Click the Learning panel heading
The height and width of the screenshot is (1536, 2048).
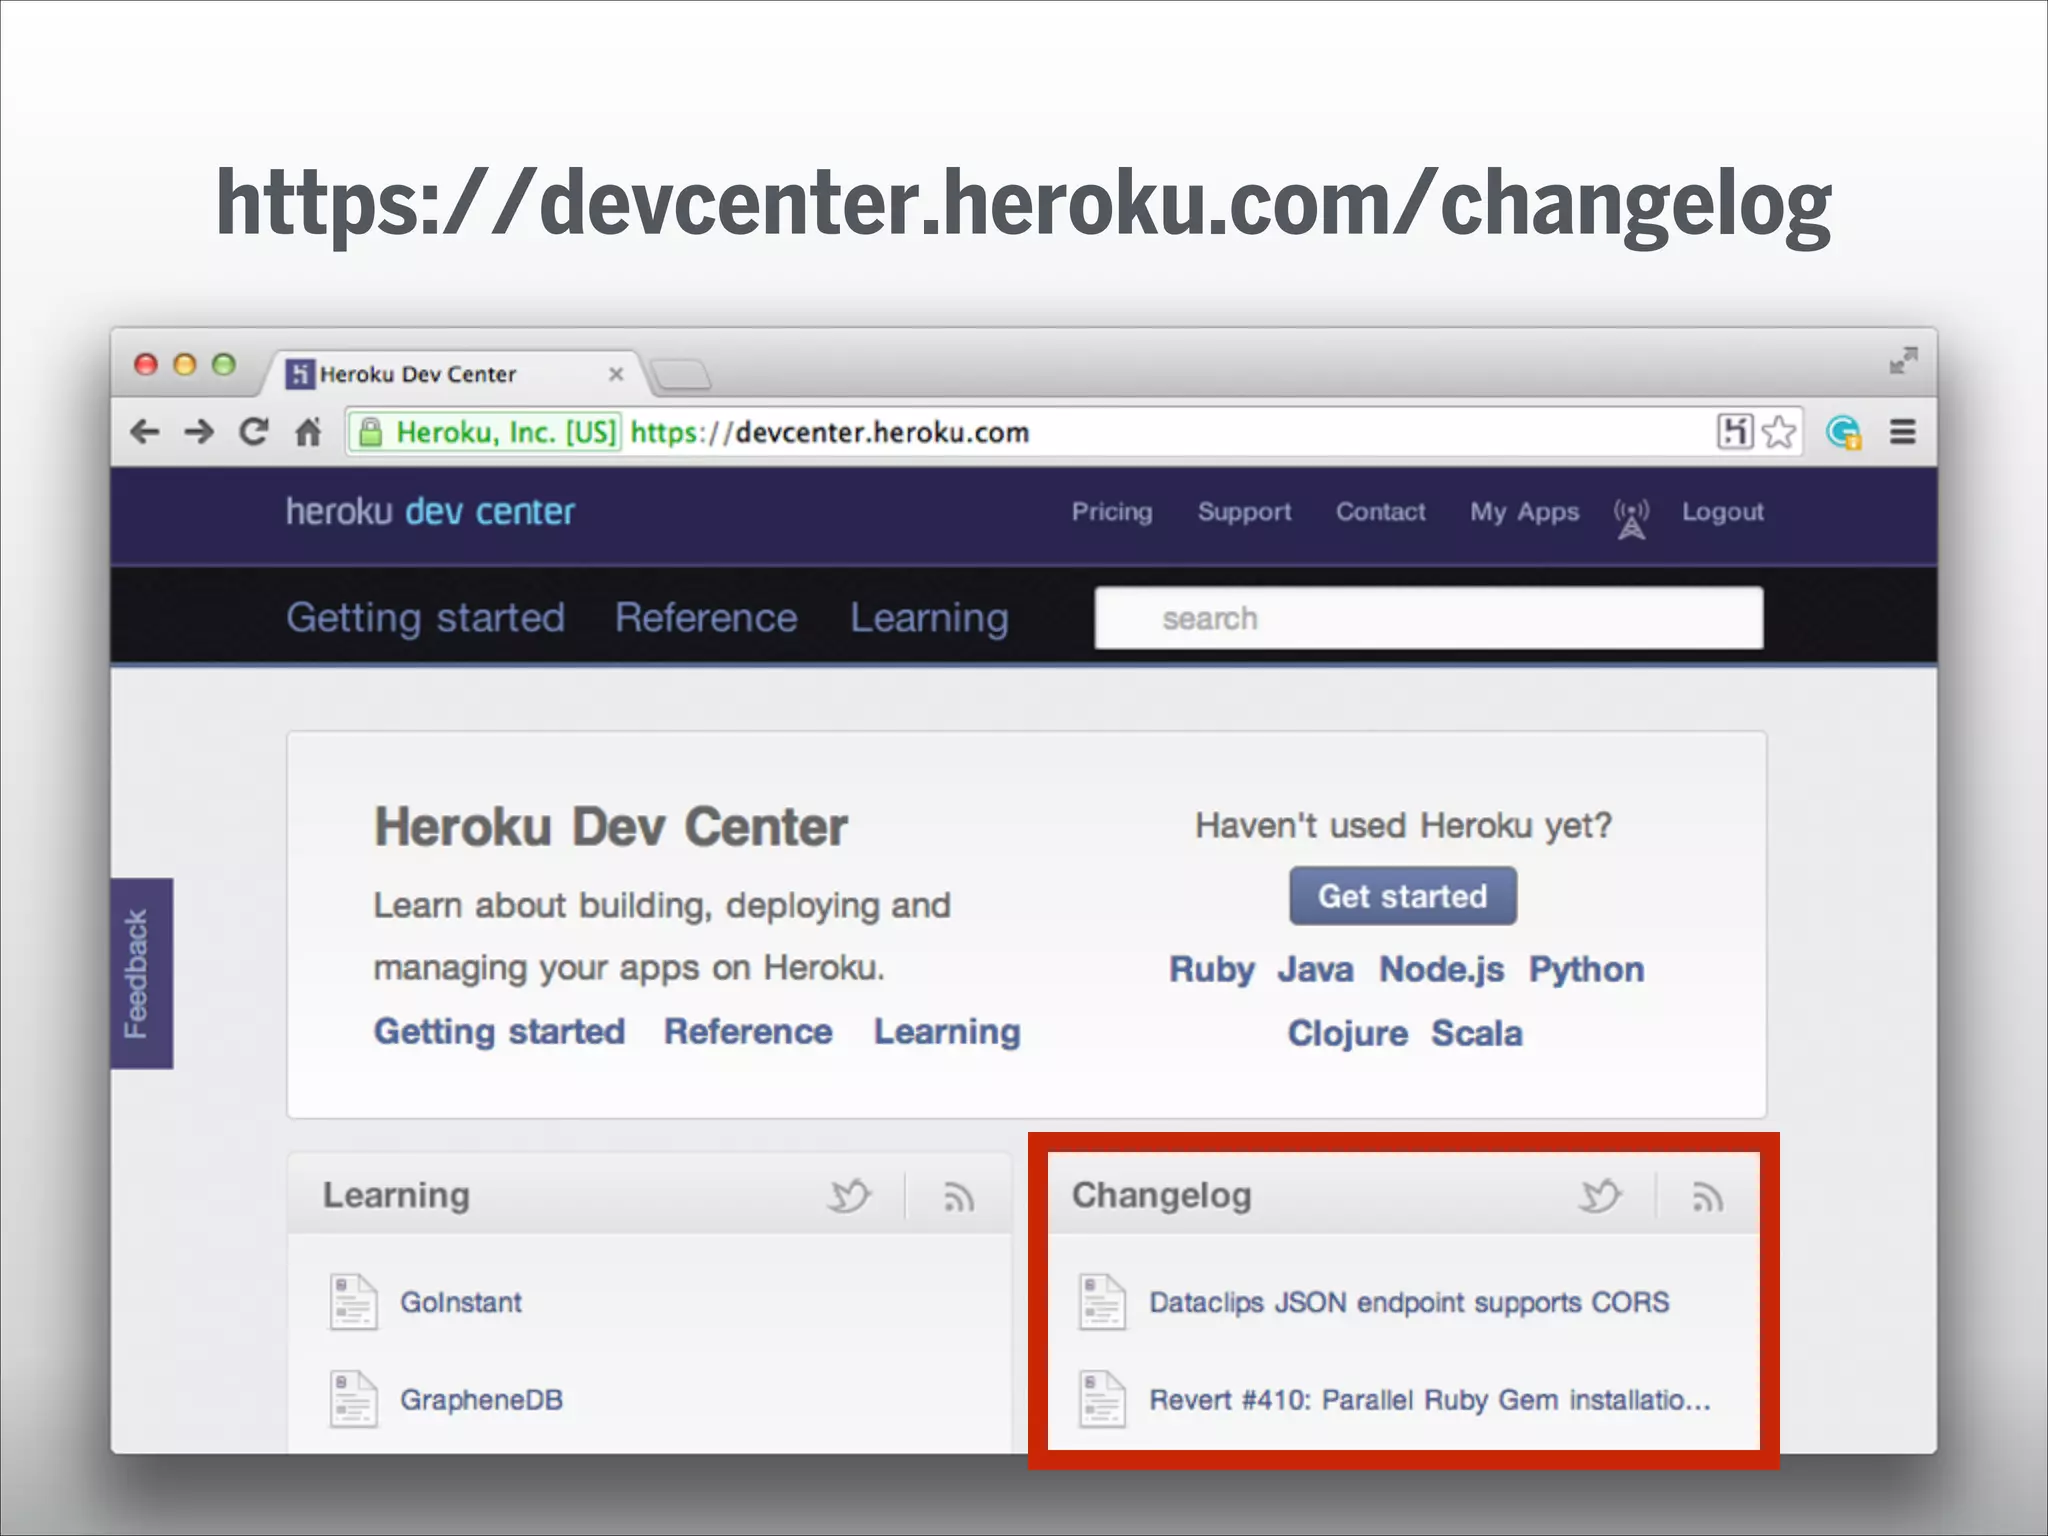click(x=396, y=1196)
